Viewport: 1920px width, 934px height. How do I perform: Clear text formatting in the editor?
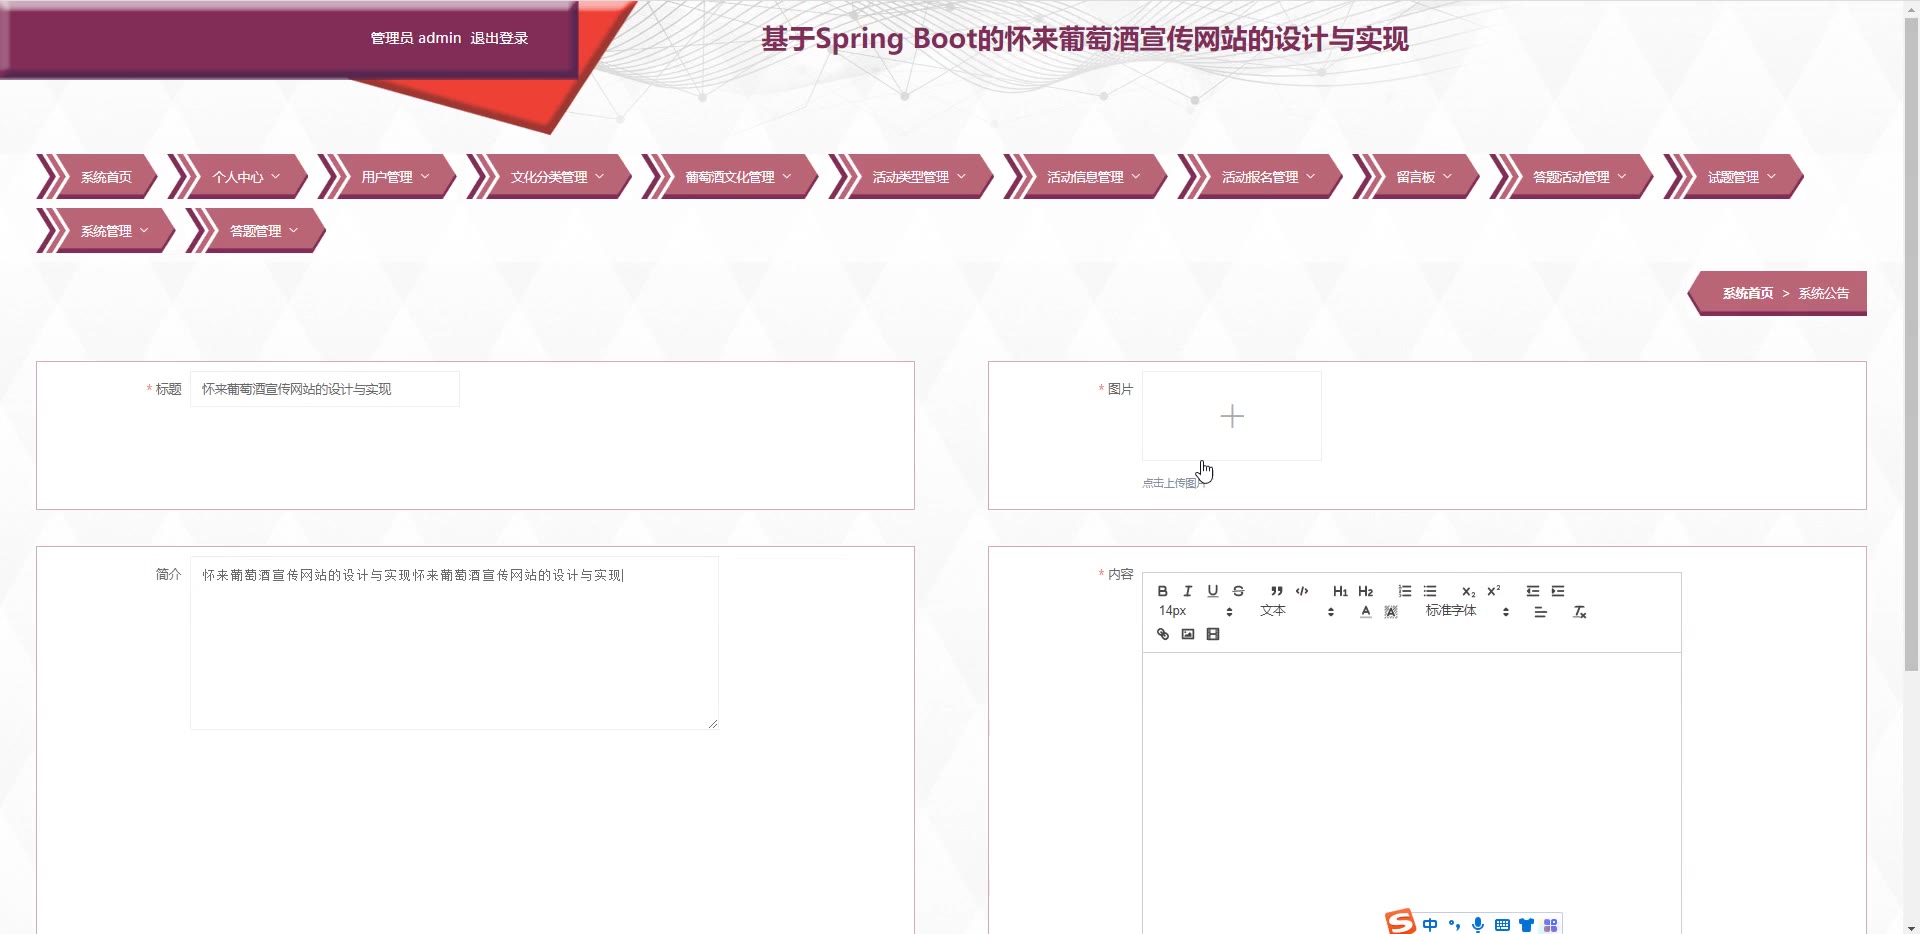[x=1580, y=612]
